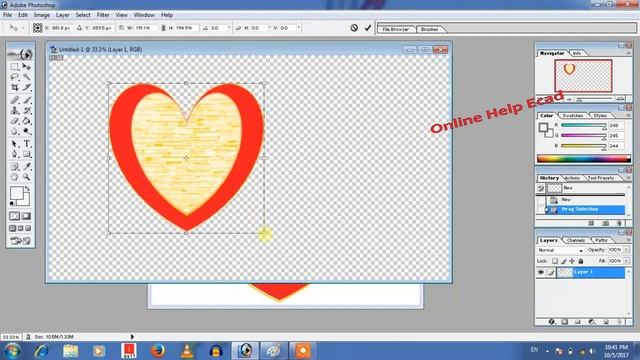Select the History Brush tool
The image size is (640, 360).
(x=27, y=111)
